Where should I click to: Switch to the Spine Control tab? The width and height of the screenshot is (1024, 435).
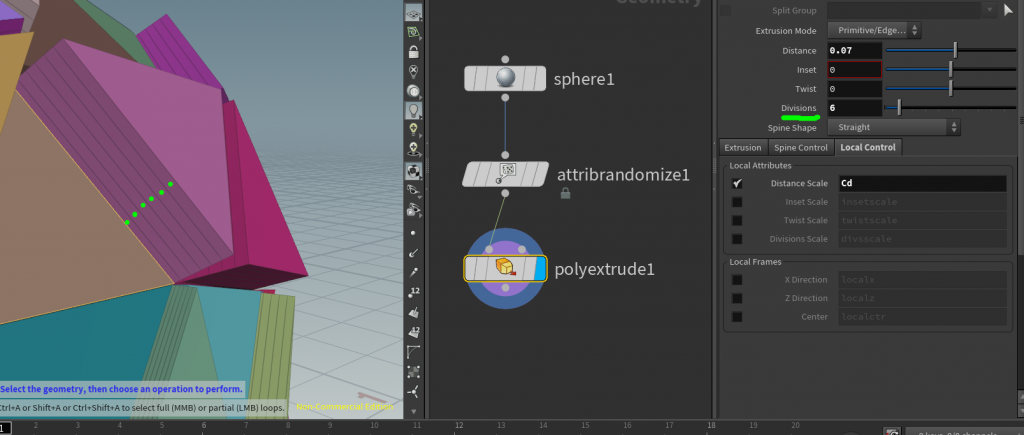coord(801,148)
